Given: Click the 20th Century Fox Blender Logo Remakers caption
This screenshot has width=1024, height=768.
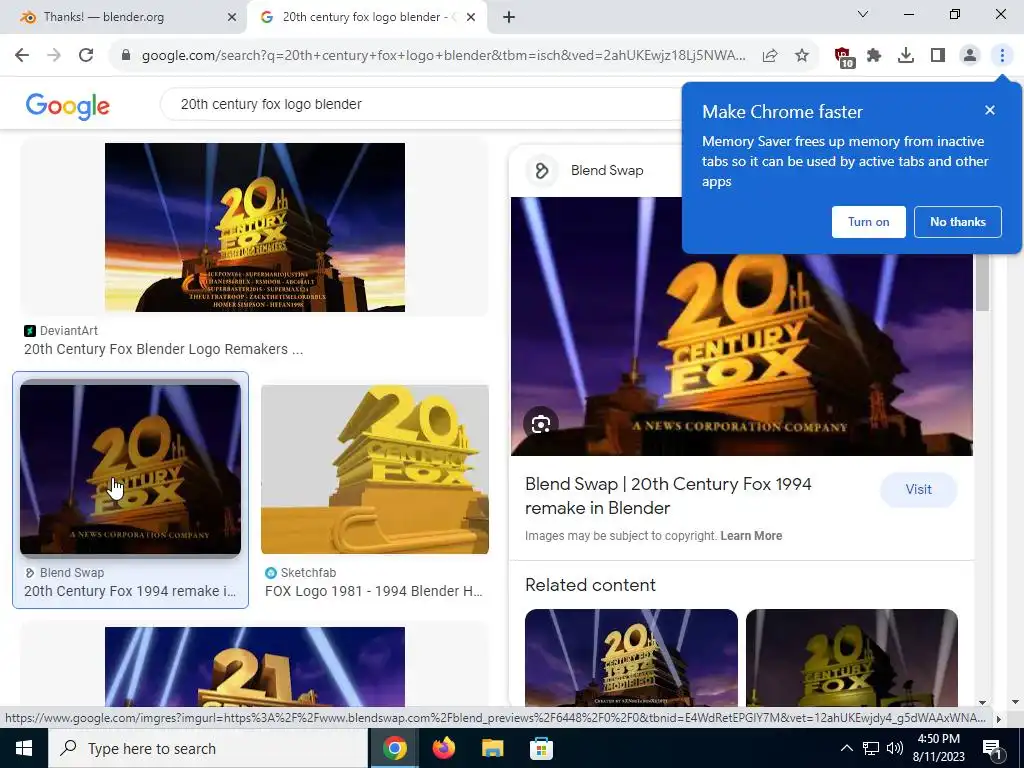Looking at the screenshot, I should pyautogui.click(x=163, y=349).
